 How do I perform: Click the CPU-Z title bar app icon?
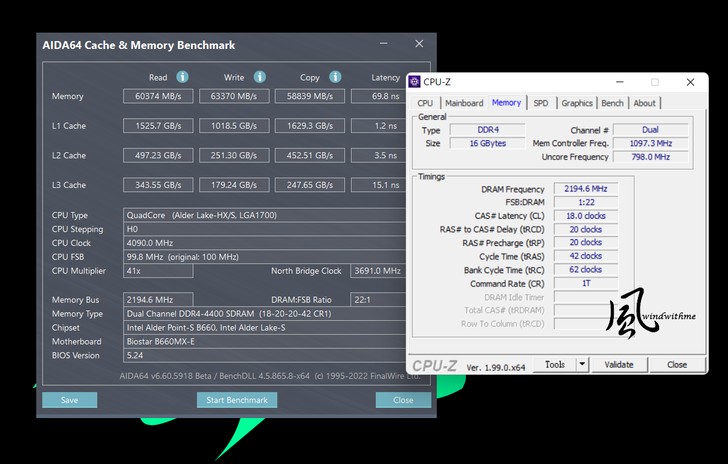pos(414,82)
